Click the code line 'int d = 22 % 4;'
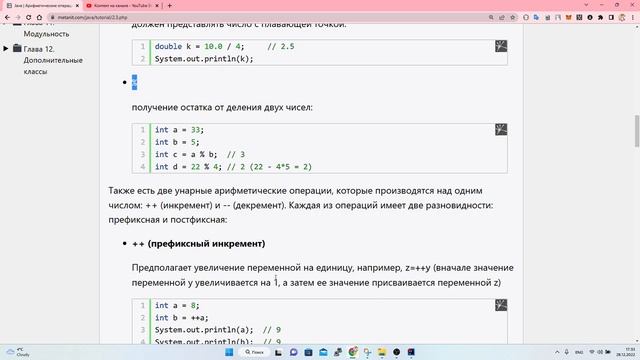640x360 pixels. [x=188, y=167]
